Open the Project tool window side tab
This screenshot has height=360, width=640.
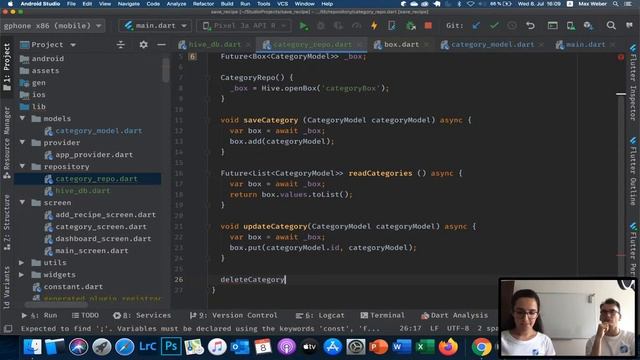(x=7, y=67)
